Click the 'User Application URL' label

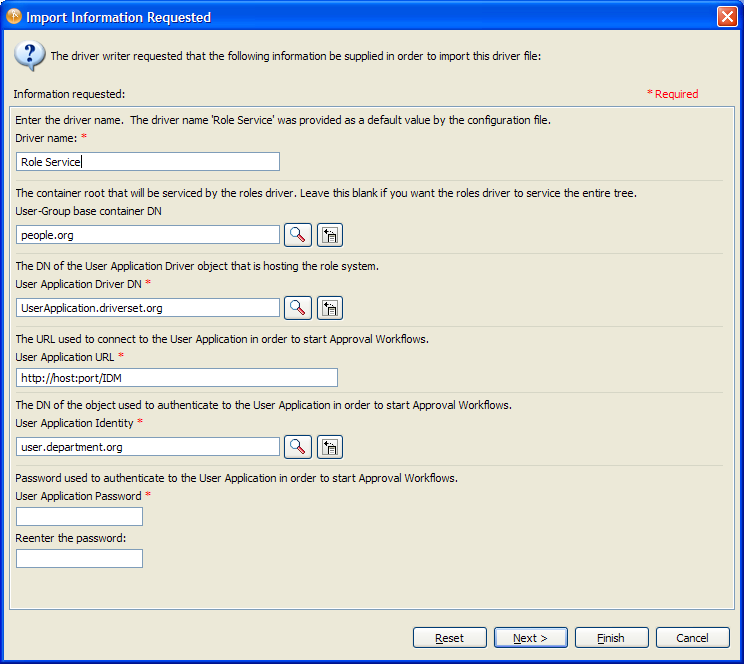pyautogui.click(x=65, y=357)
